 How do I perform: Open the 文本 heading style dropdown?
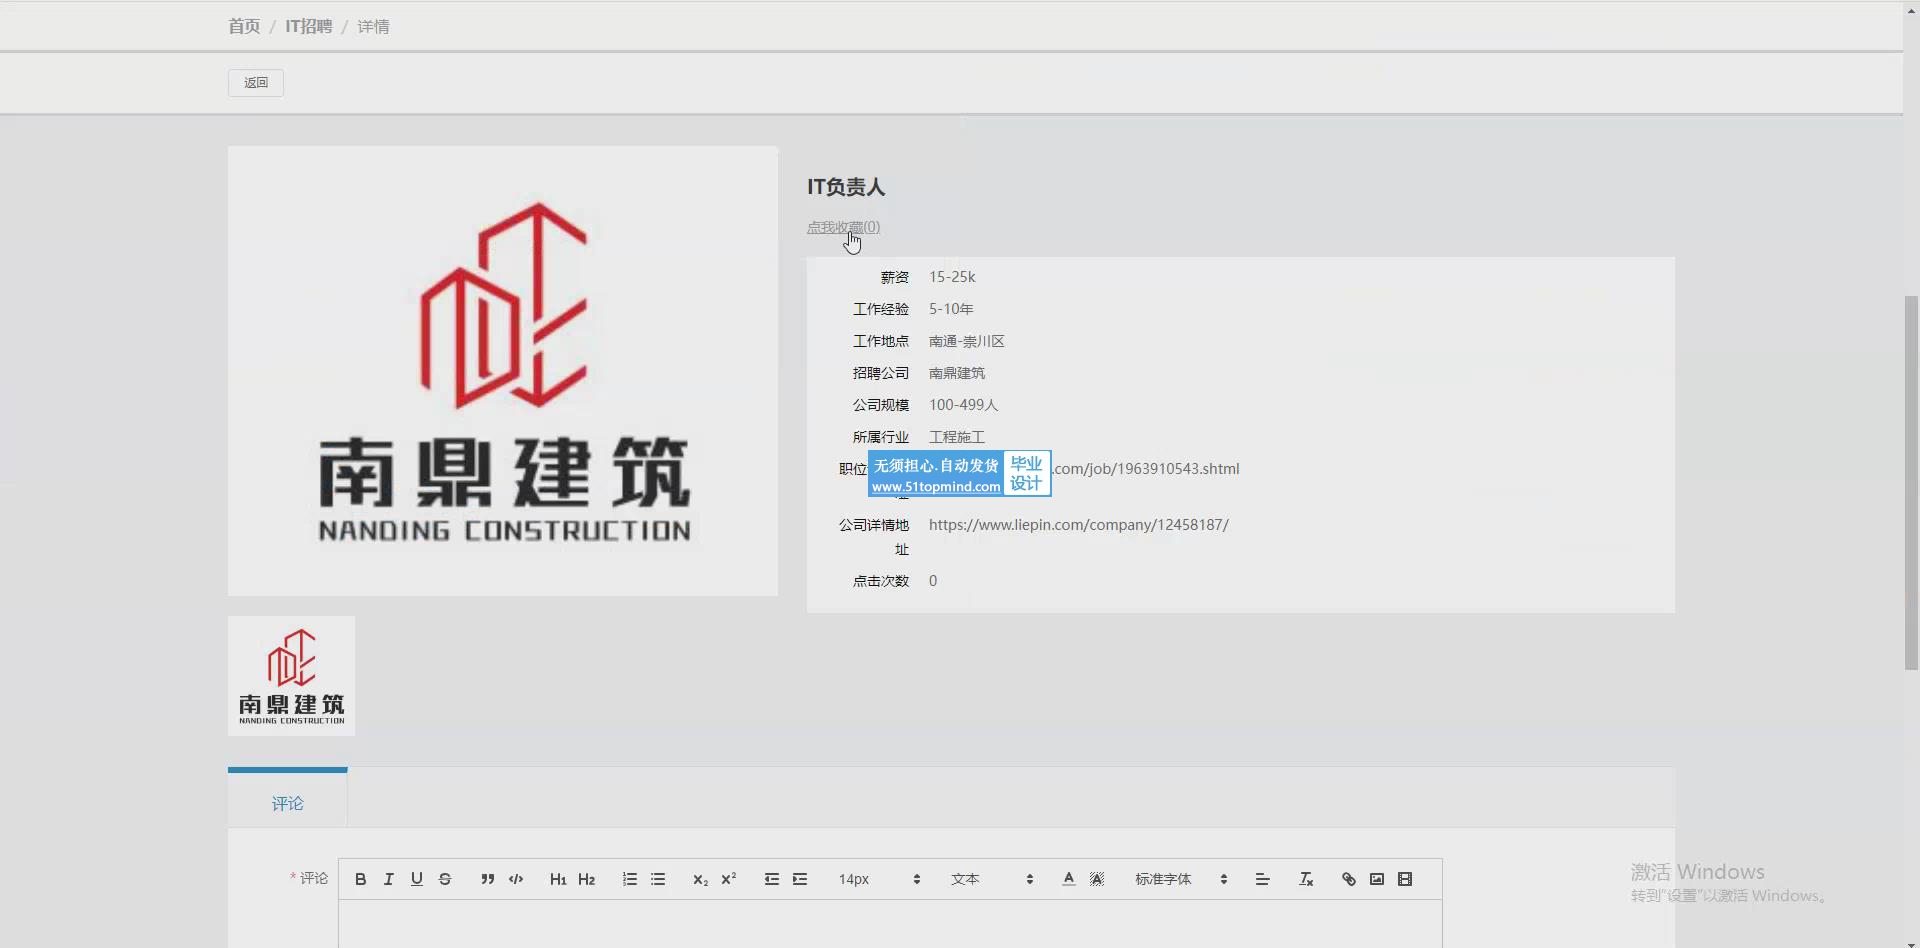click(x=992, y=879)
